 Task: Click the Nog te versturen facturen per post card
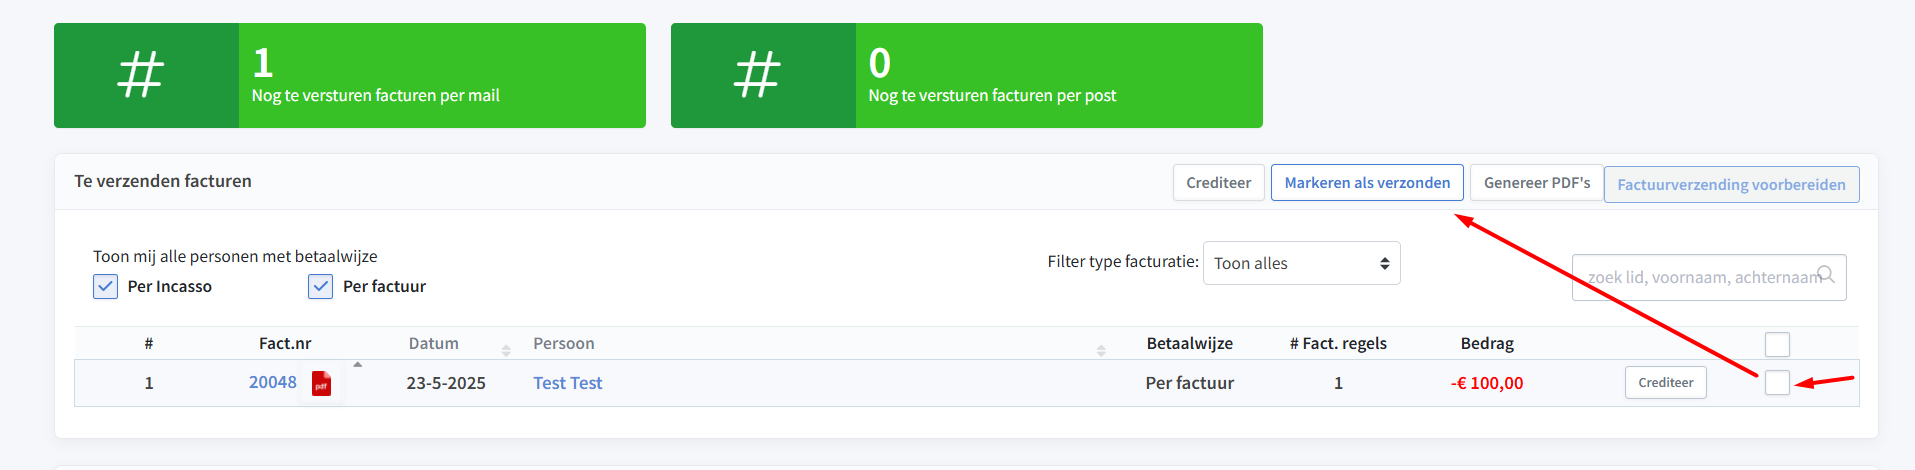pos(967,76)
